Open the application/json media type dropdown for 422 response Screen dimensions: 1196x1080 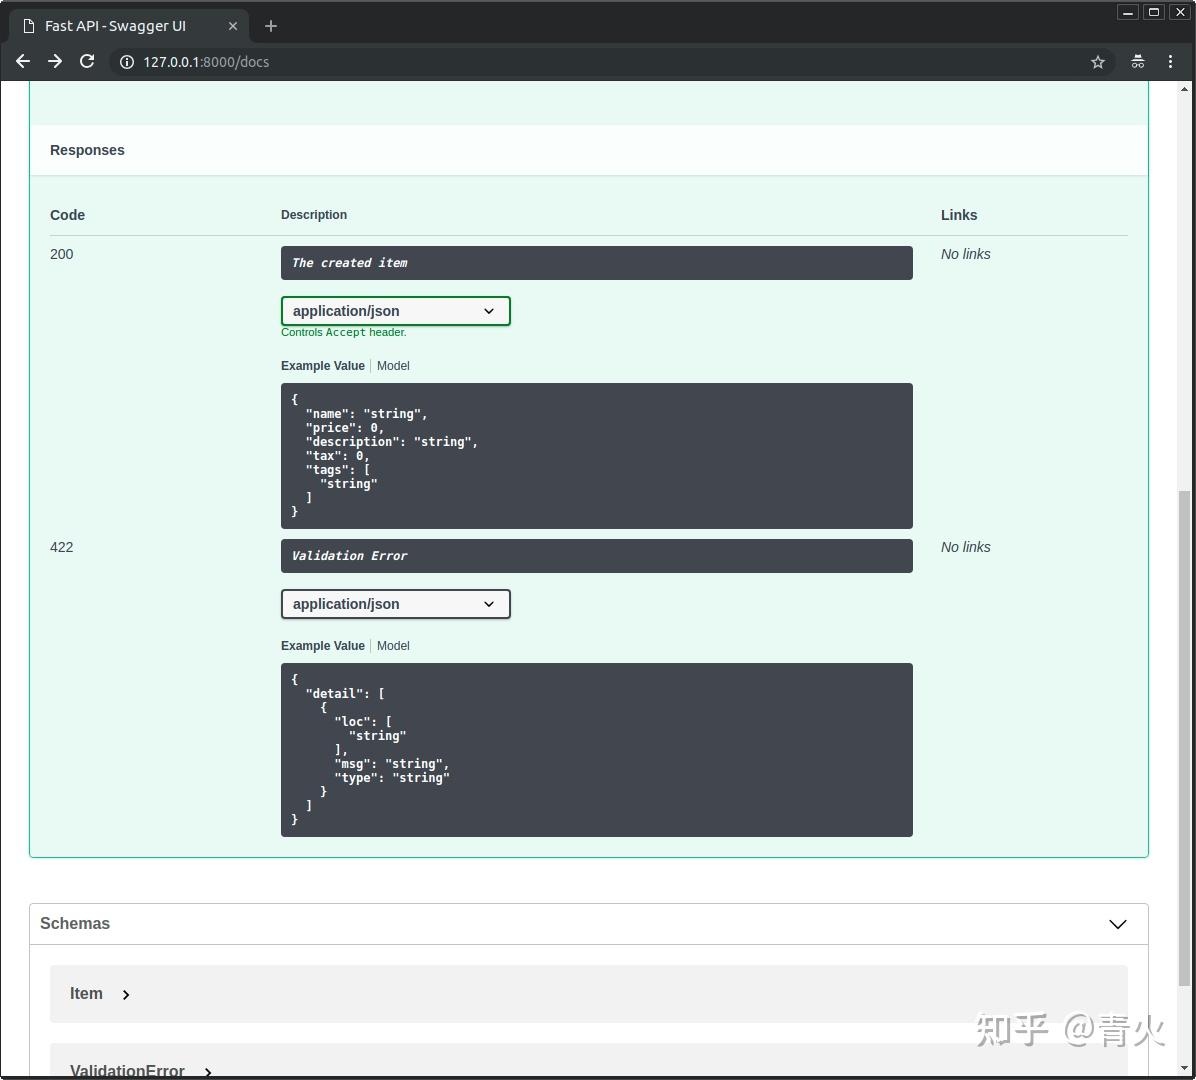pos(395,604)
